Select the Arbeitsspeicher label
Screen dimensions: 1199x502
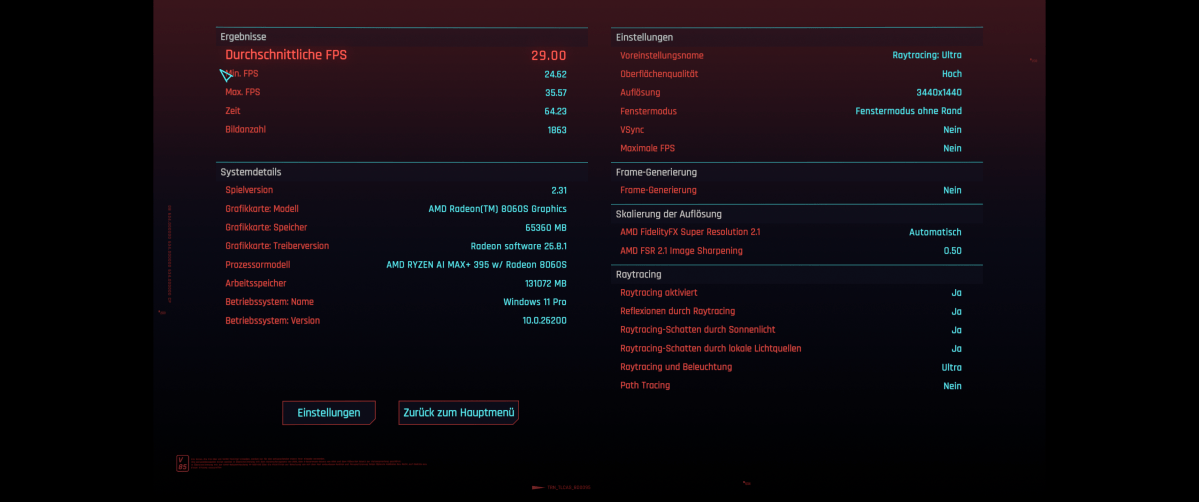[x=255, y=283]
